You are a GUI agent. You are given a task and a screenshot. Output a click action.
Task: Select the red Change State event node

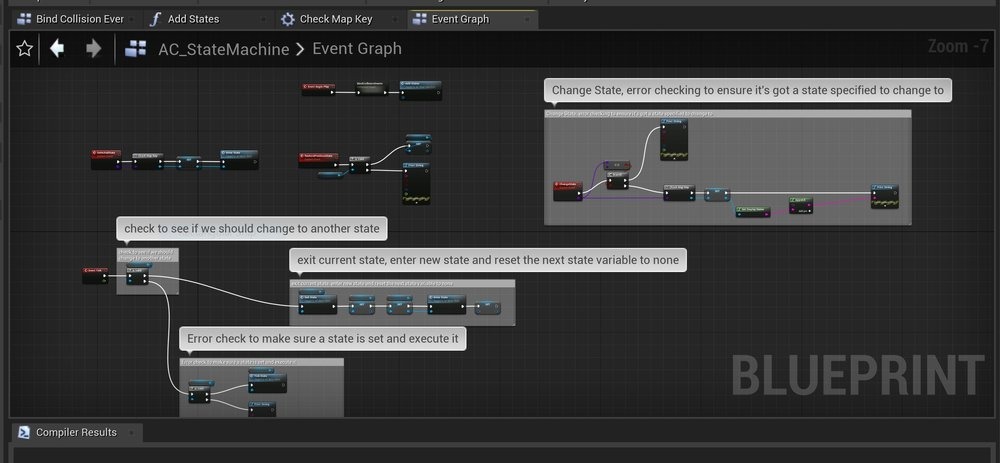click(567, 186)
